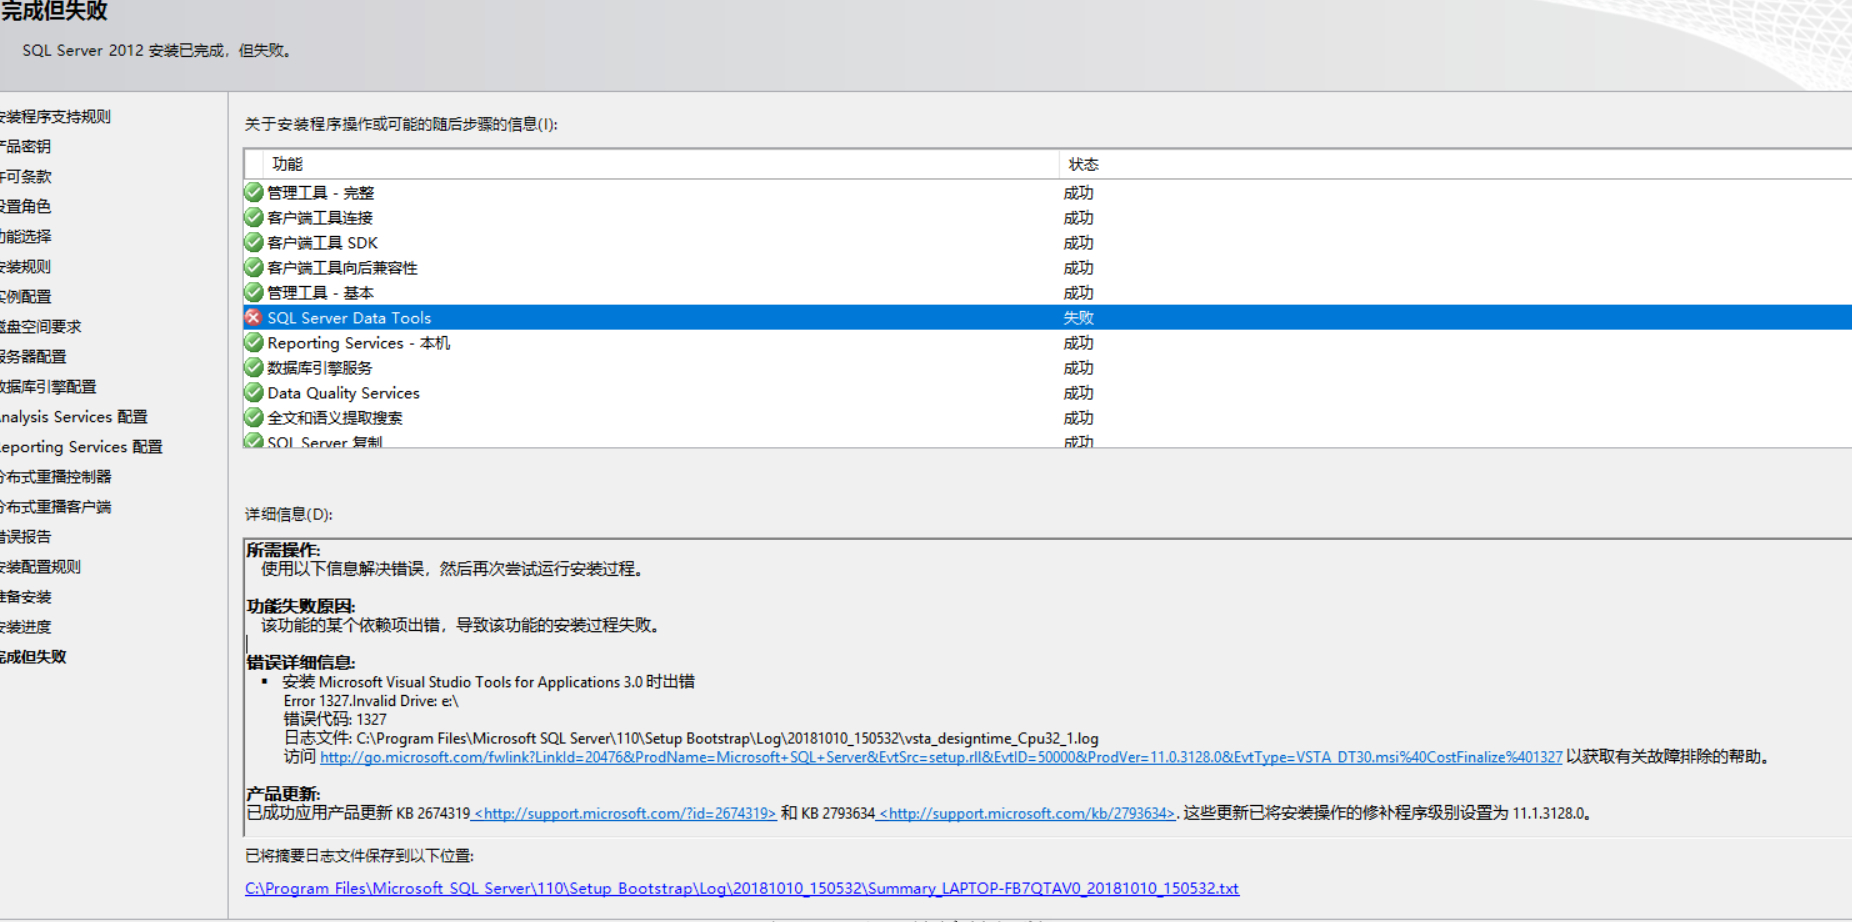Select the 全文和语义提取搜索 feature name
1852x922 pixels.
(x=335, y=418)
